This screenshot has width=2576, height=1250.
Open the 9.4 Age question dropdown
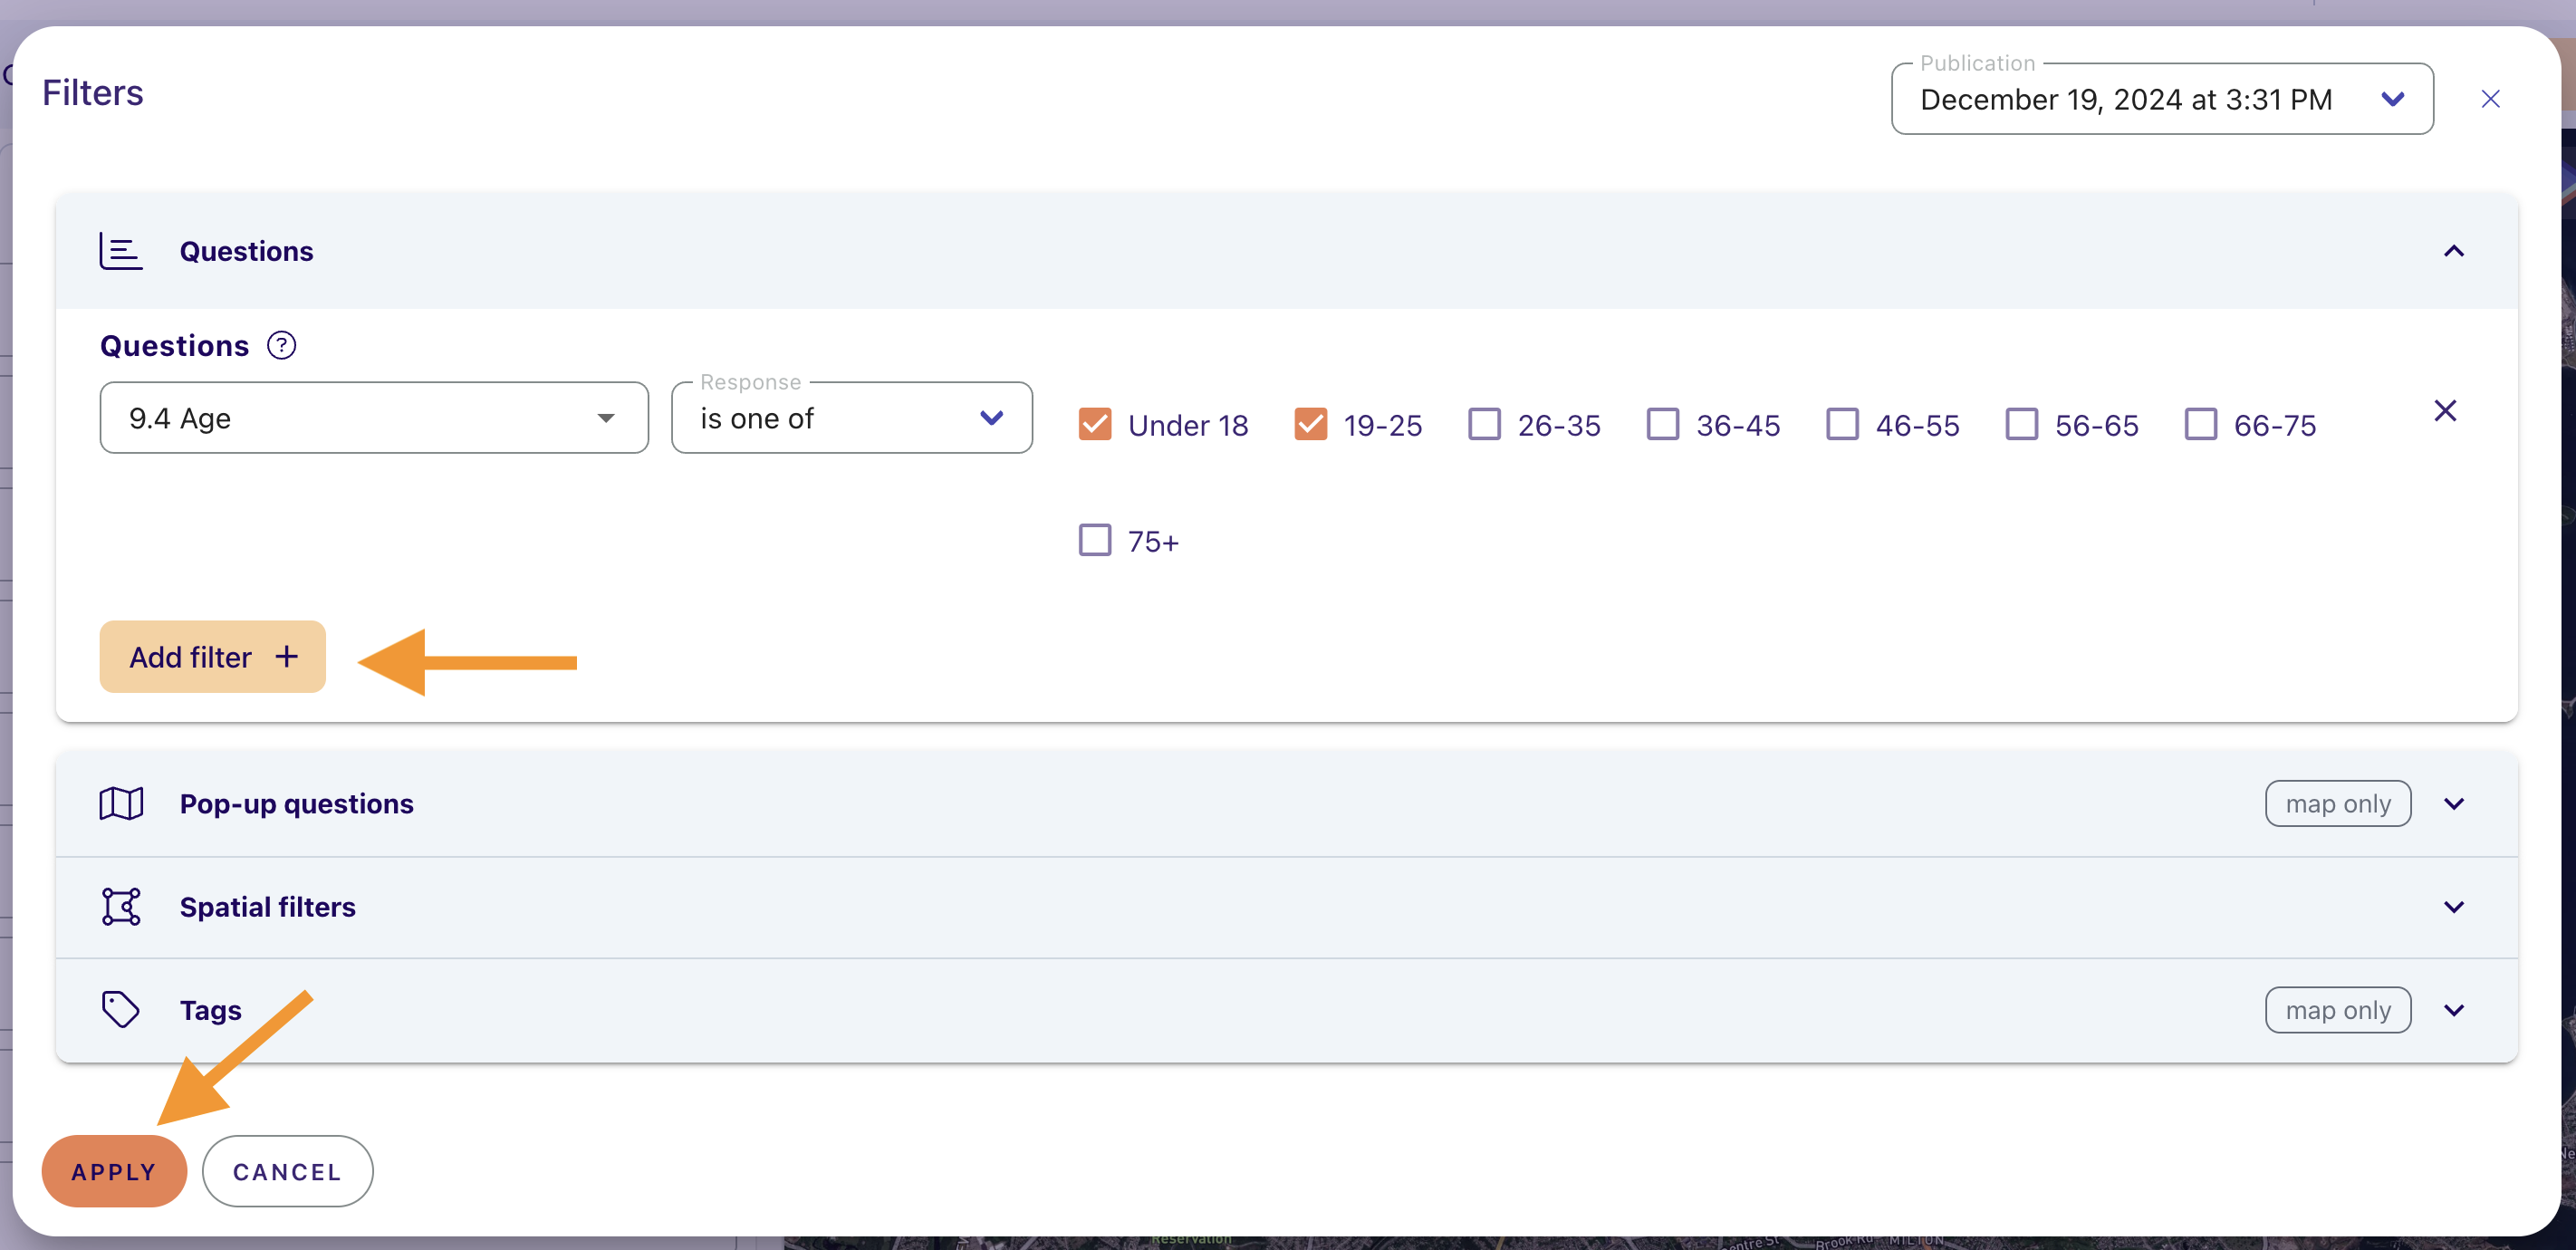point(374,418)
